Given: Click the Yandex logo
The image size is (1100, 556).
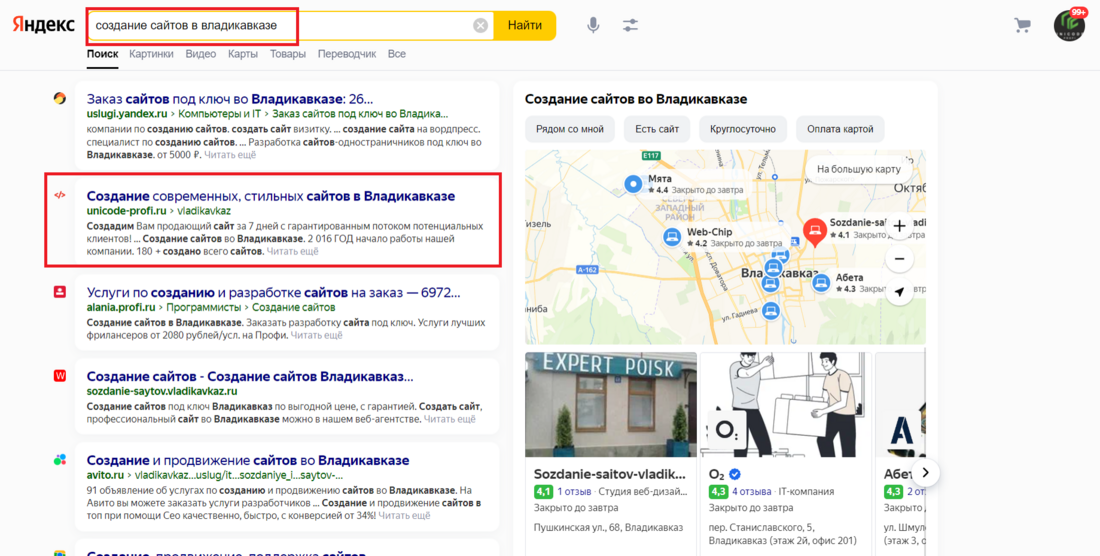Looking at the screenshot, I should [x=43, y=25].
